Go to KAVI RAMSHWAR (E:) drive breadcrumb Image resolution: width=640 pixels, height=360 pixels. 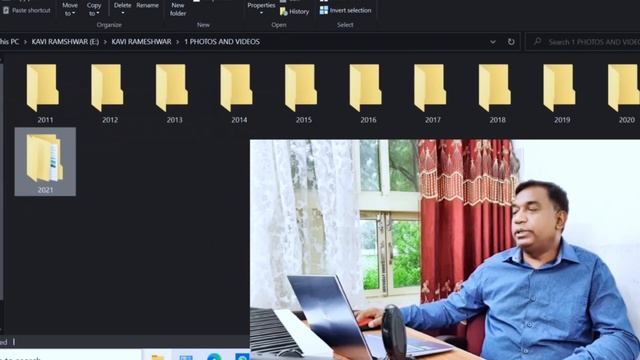(x=65, y=42)
